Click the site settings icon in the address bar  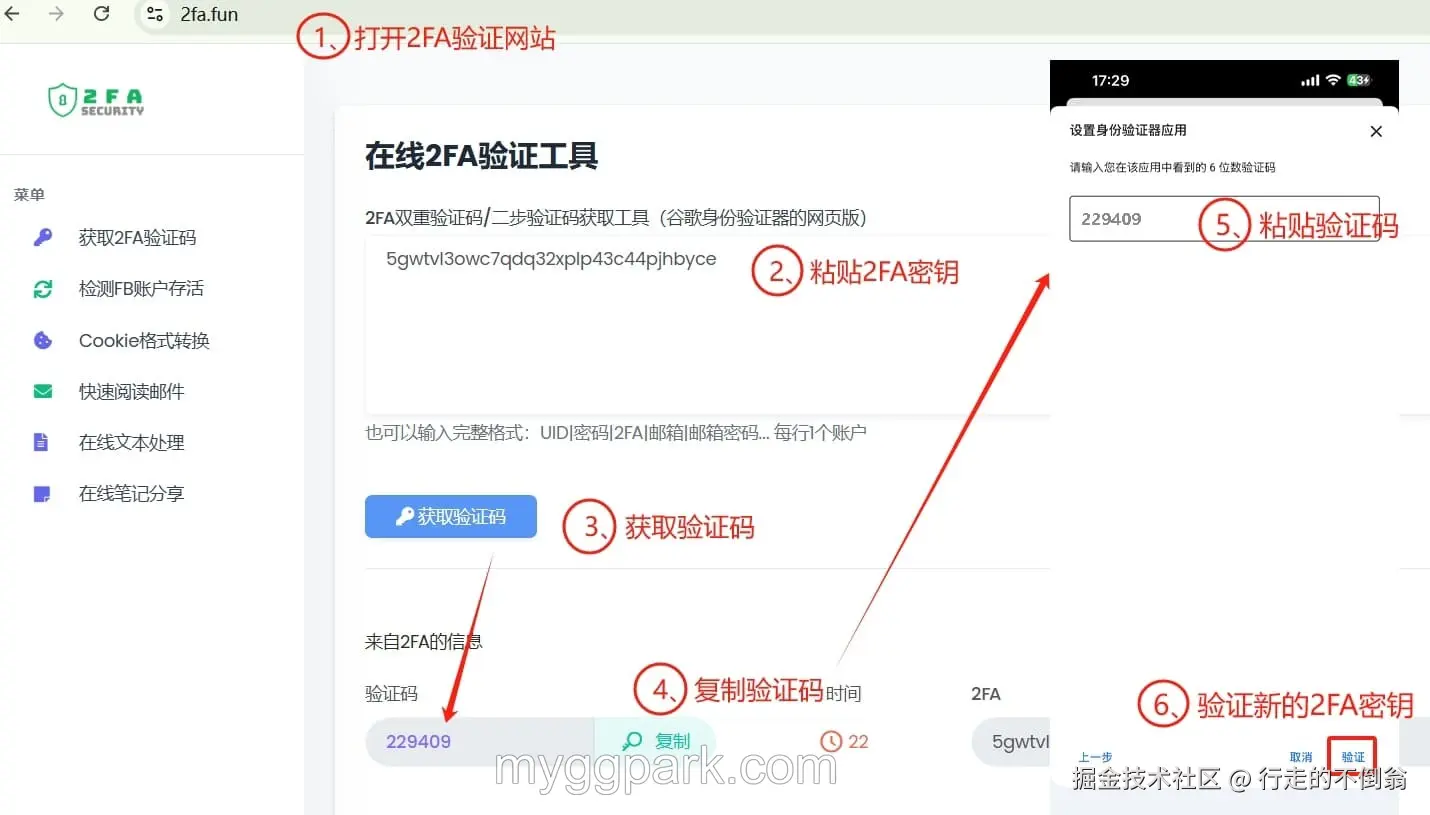[155, 14]
